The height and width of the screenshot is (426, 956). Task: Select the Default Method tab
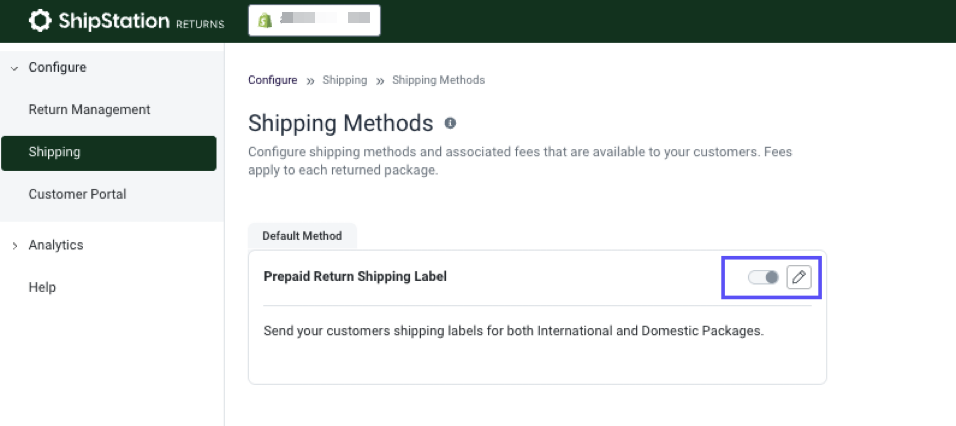point(302,236)
